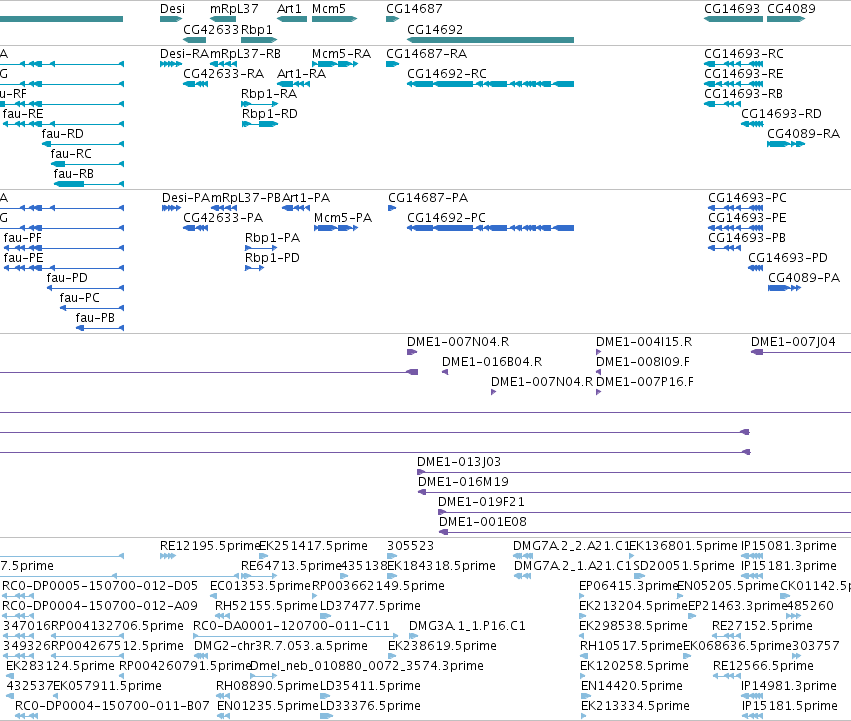Click the CG14692-RC transcript exon glyph

[490, 84]
